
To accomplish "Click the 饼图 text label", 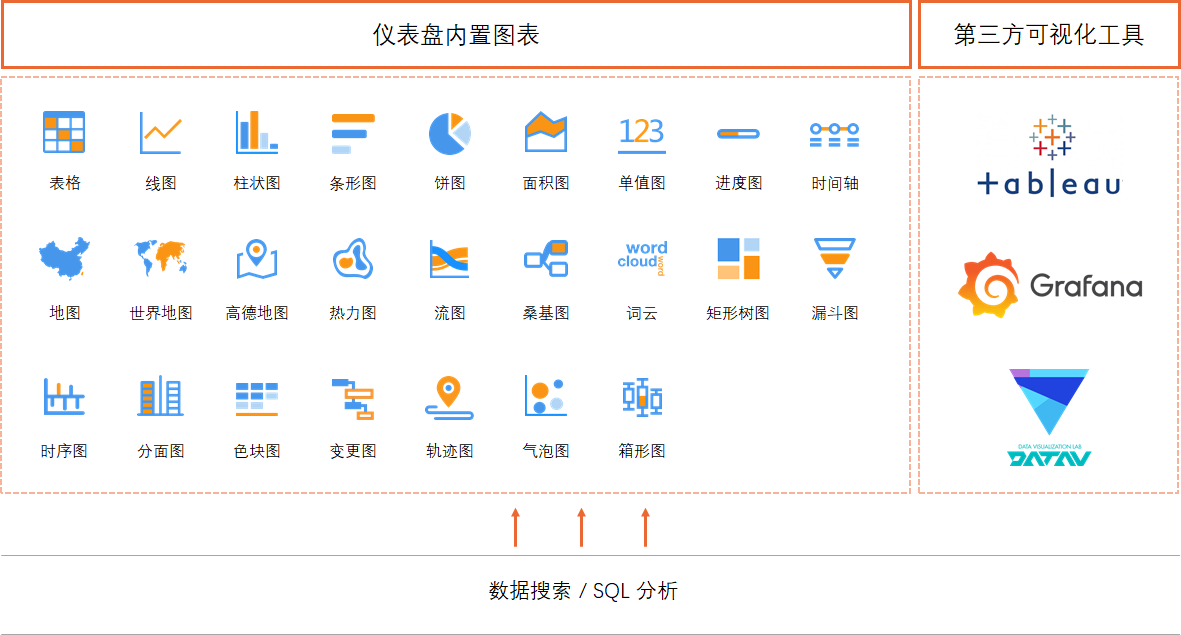I will point(450,183).
